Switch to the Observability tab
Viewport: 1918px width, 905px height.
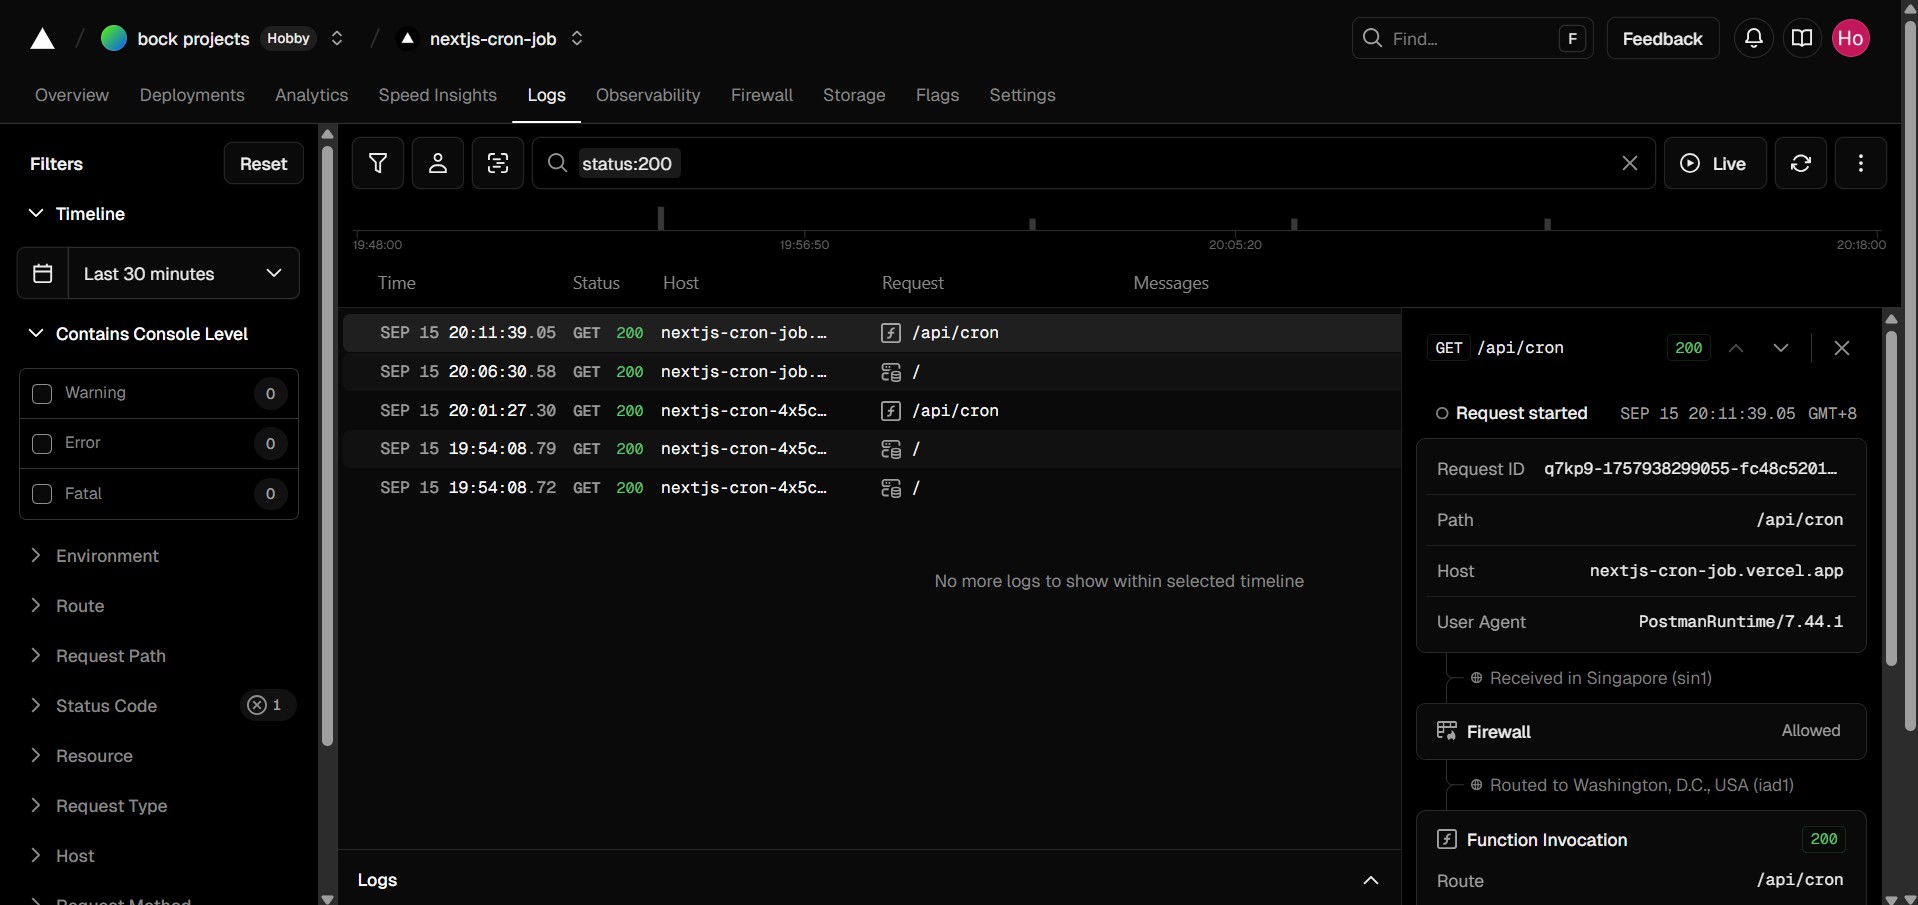[x=647, y=95]
